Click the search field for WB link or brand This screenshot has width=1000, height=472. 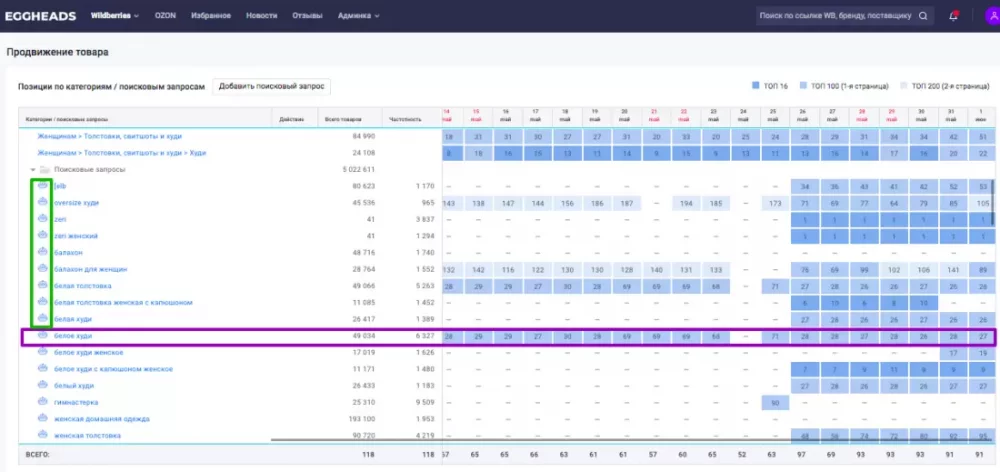834,16
